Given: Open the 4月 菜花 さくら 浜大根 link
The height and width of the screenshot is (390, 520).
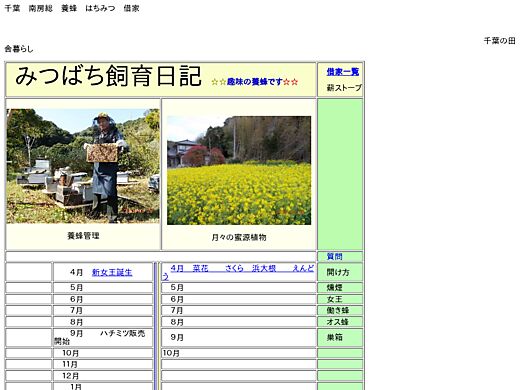Looking at the screenshot, I should [239, 272].
